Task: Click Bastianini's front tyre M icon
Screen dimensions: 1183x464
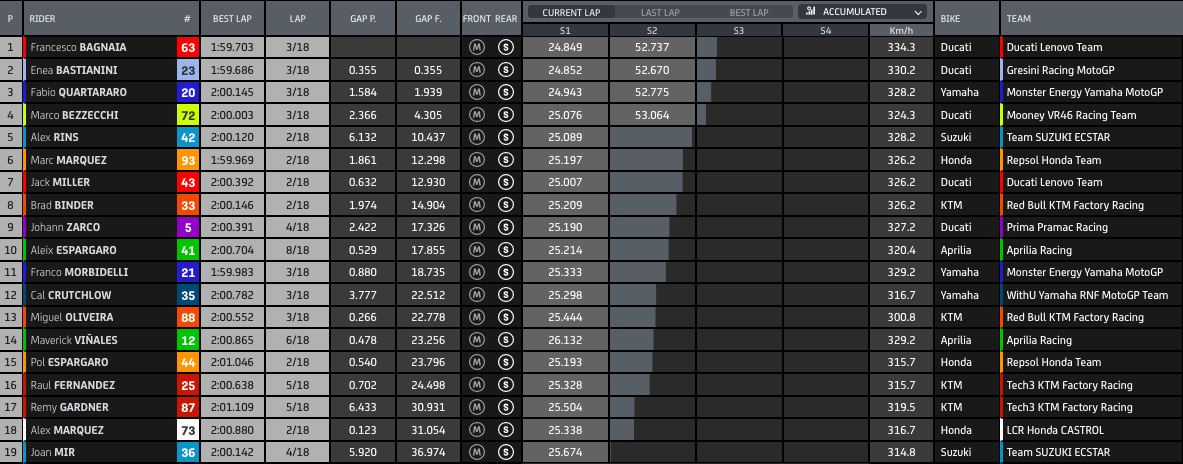Action: point(476,70)
